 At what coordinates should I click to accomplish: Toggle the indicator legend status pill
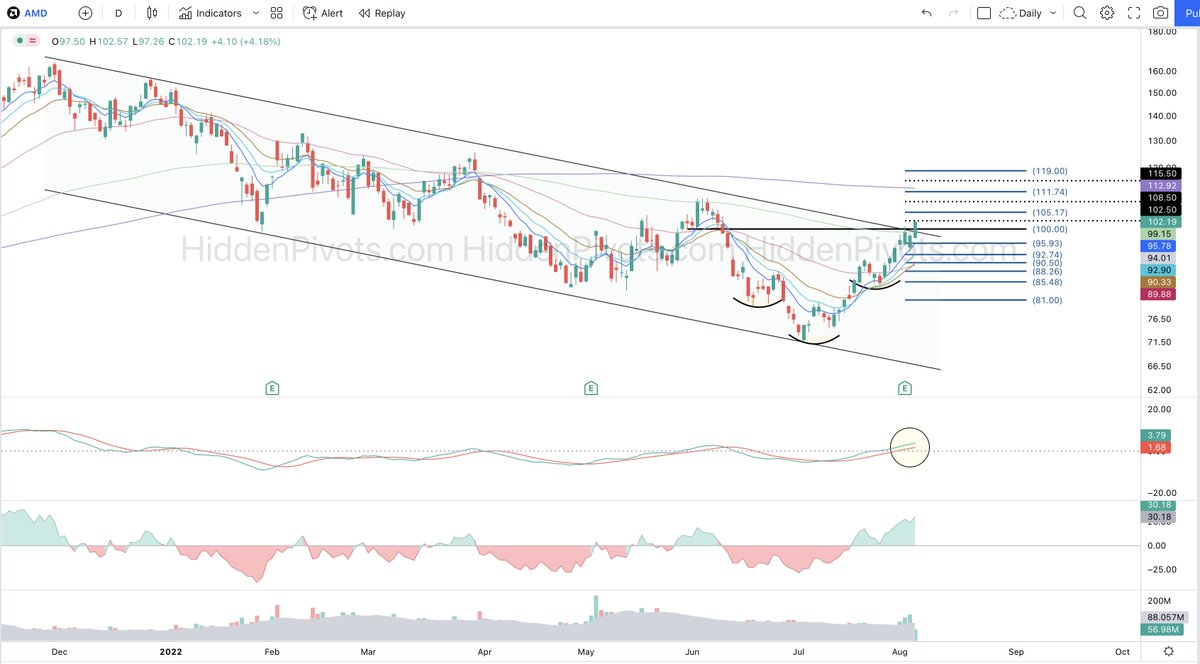point(25,41)
